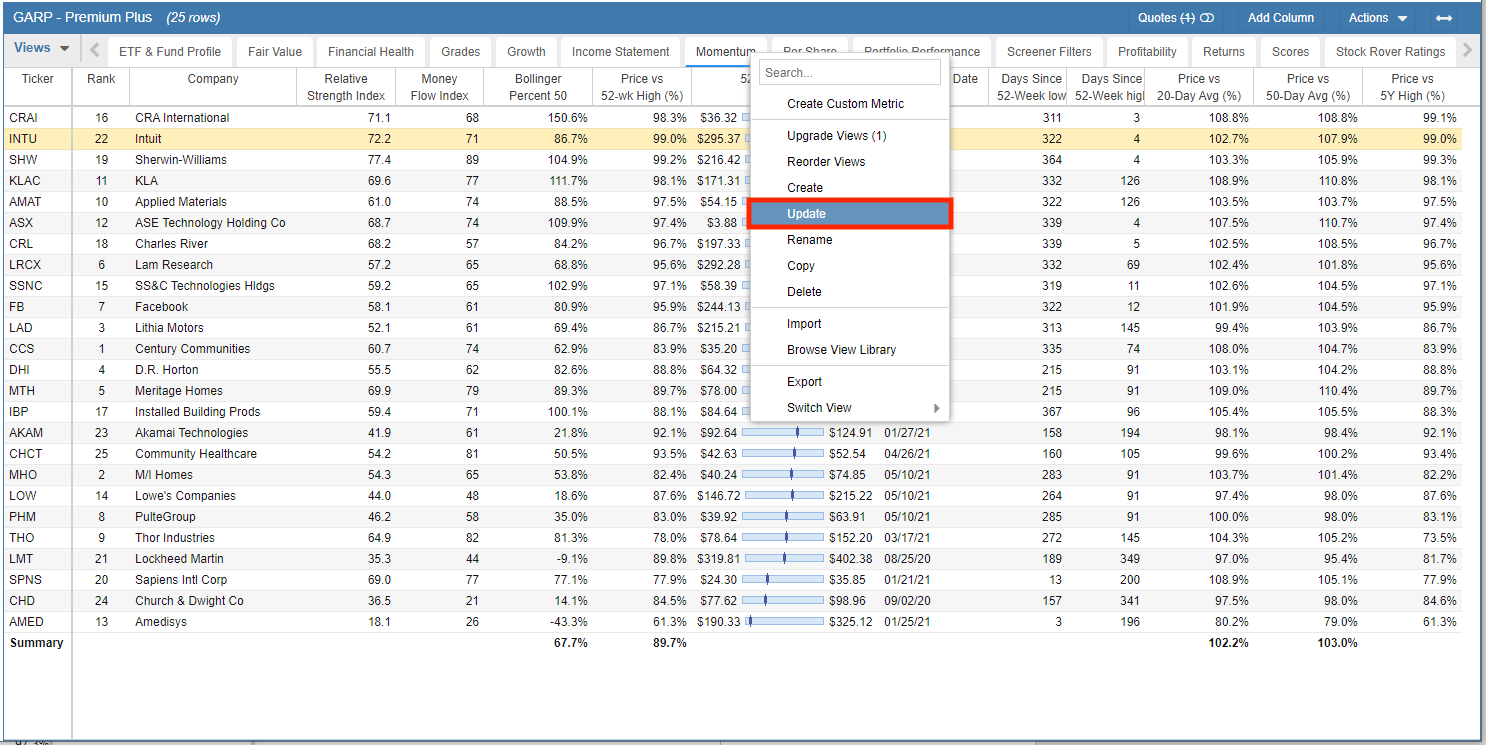1486x745 pixels.
Task: Choose Export from the menu
Action: [x=850, y=382]
